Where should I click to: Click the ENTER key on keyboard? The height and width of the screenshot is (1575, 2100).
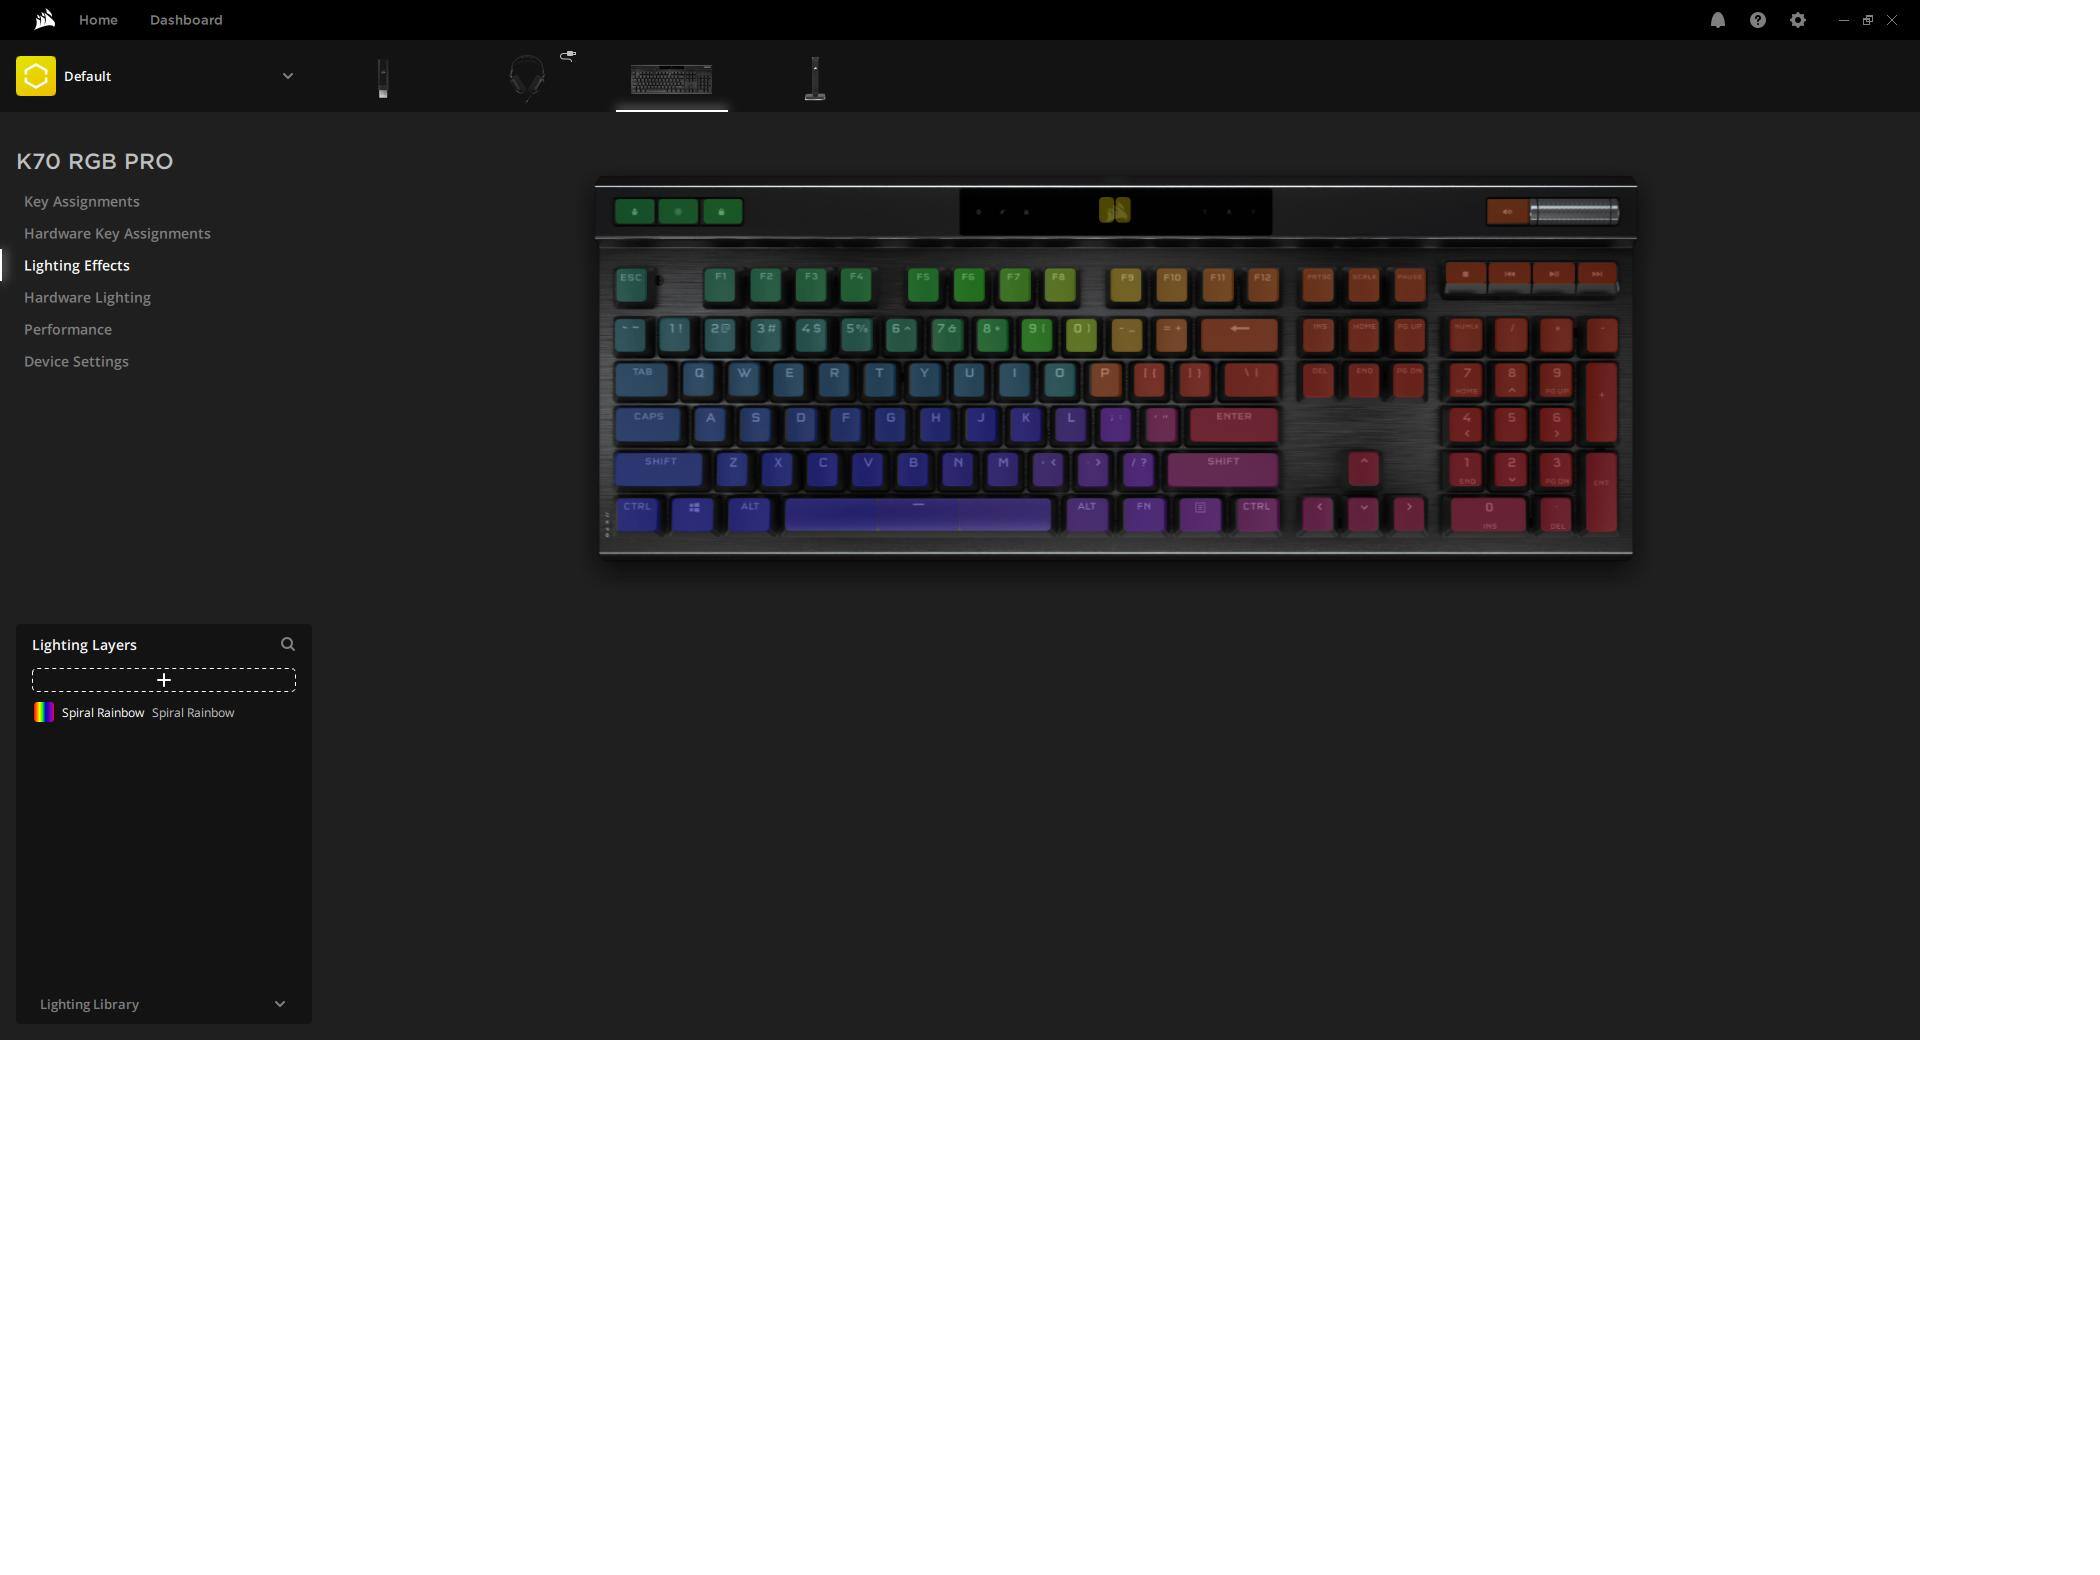coord(1233,424)
